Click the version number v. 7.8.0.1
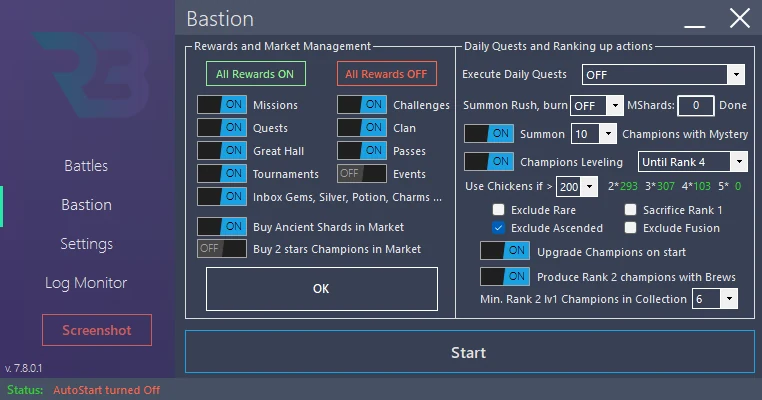 point(23,368)
